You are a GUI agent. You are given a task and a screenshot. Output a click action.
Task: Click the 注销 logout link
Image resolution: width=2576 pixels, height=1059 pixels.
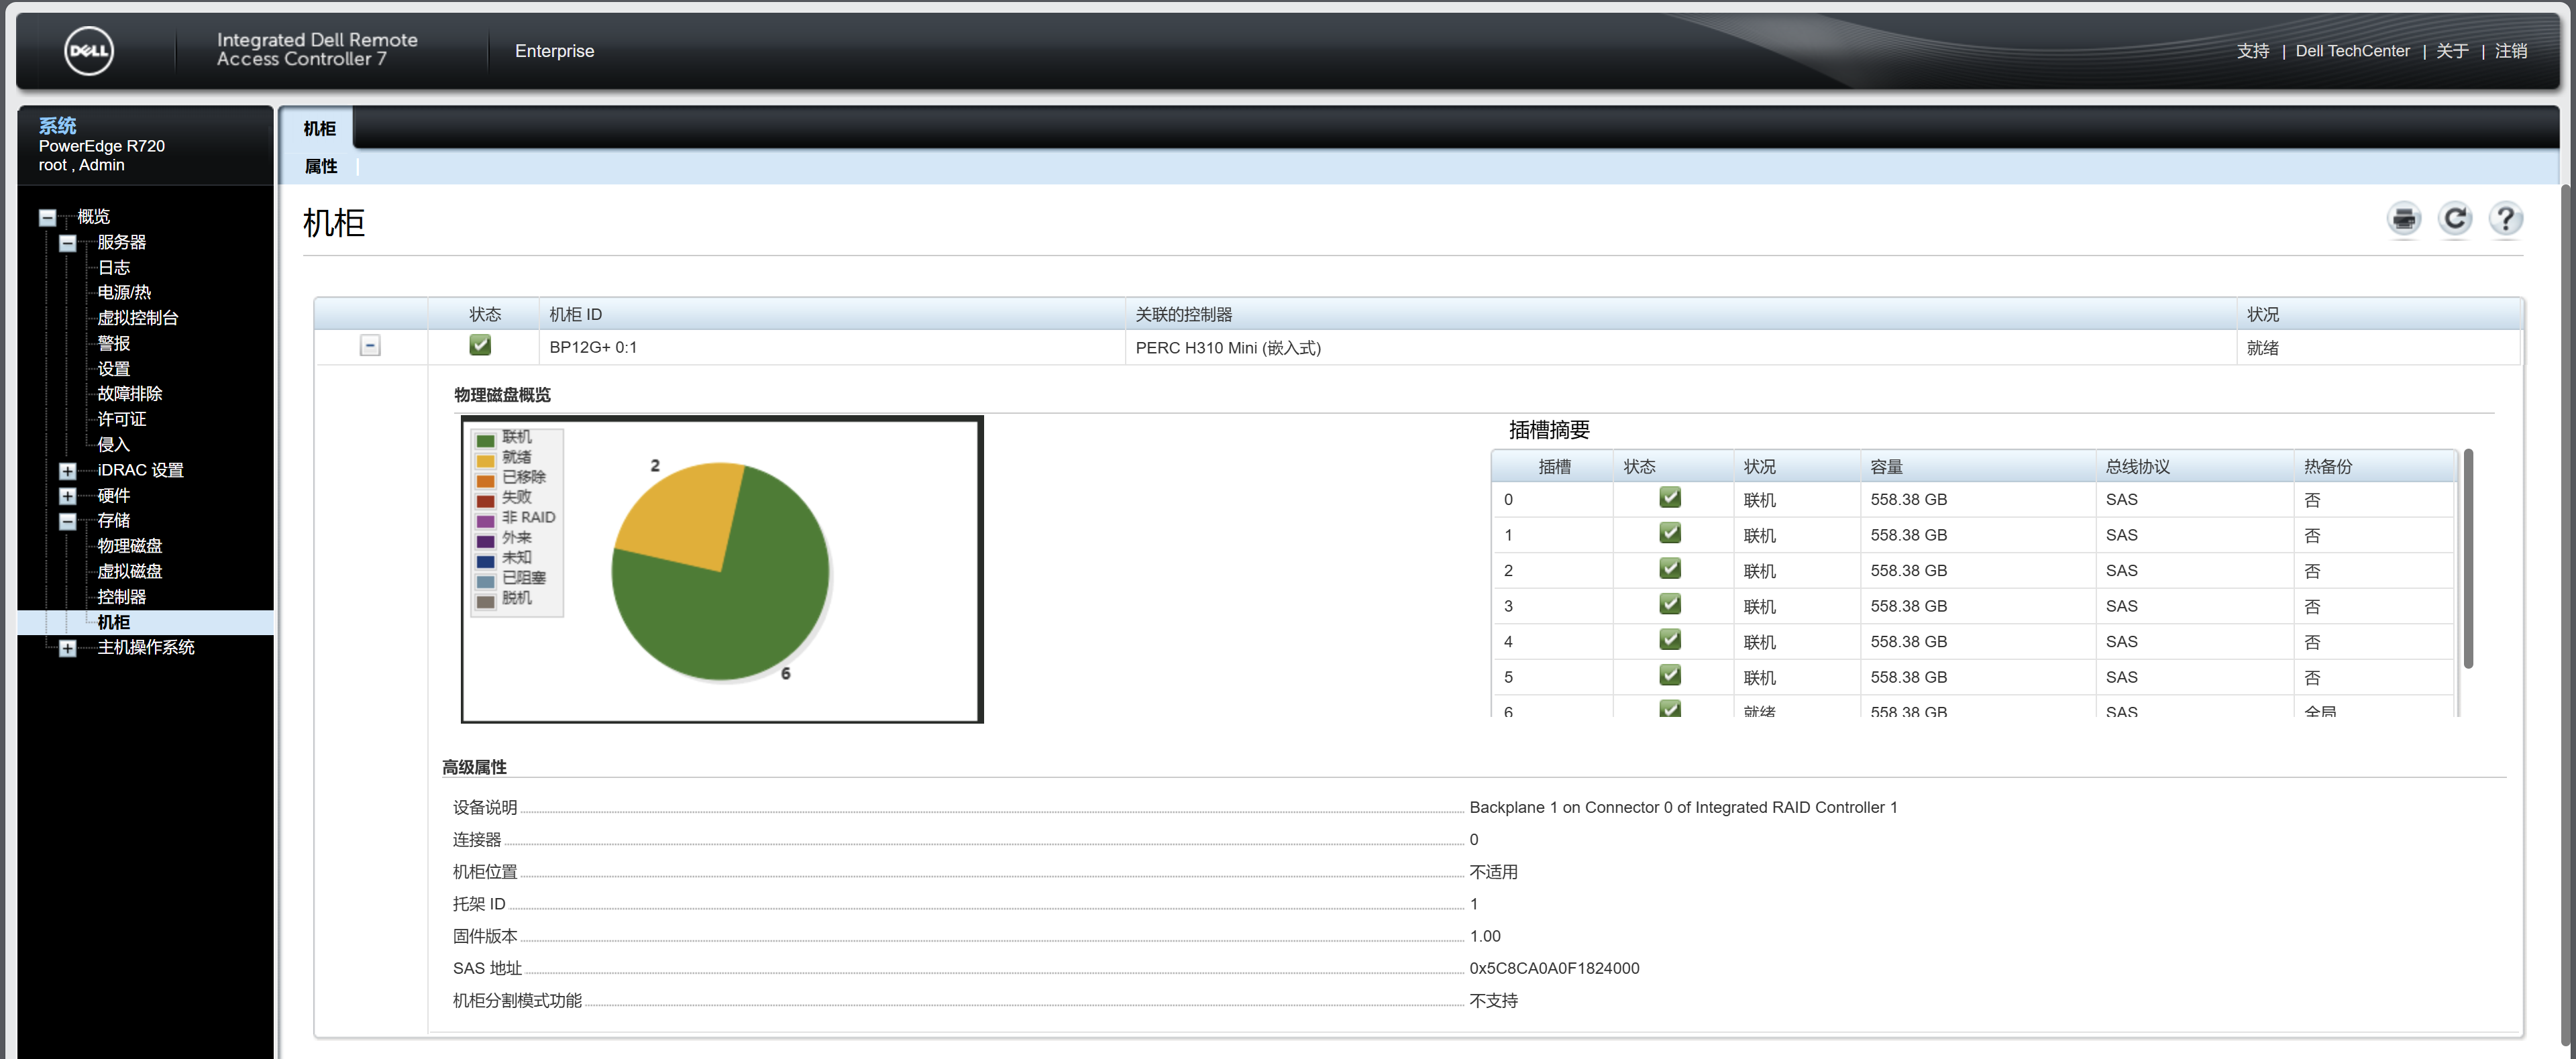pos(2510,51)
